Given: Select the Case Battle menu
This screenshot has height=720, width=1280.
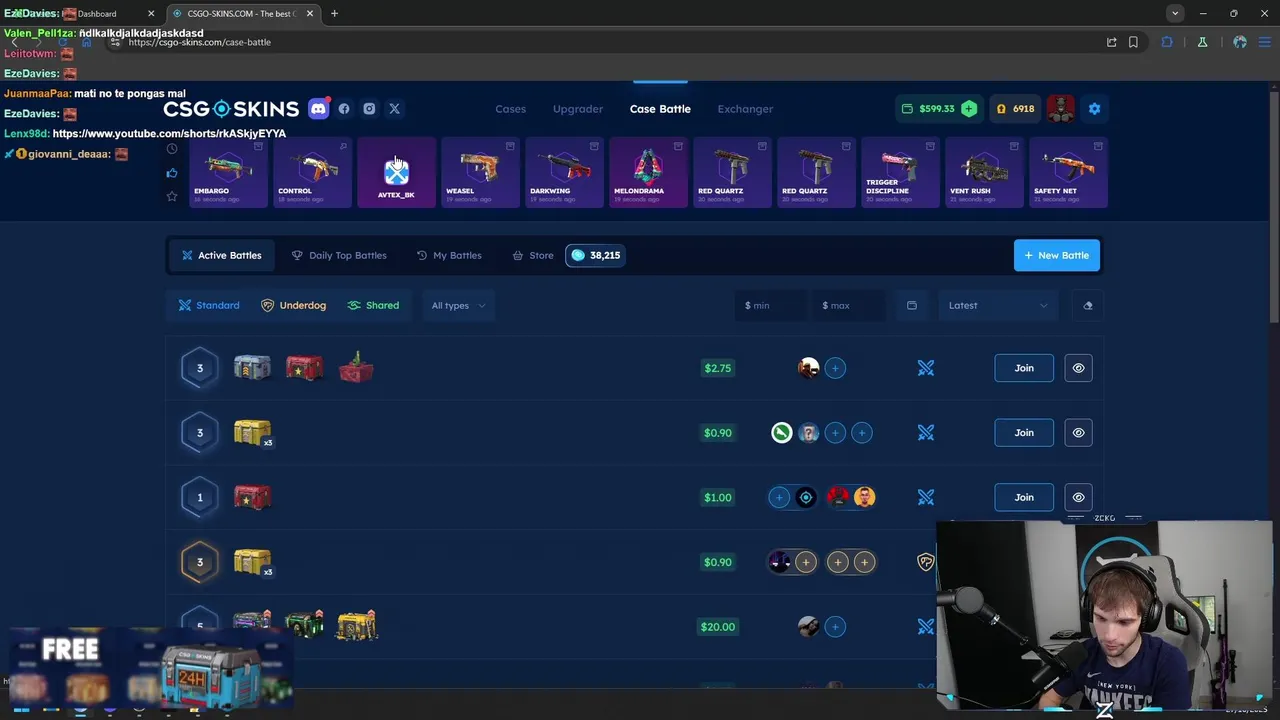Looking at the screenshot, I should tap(660, 109).
